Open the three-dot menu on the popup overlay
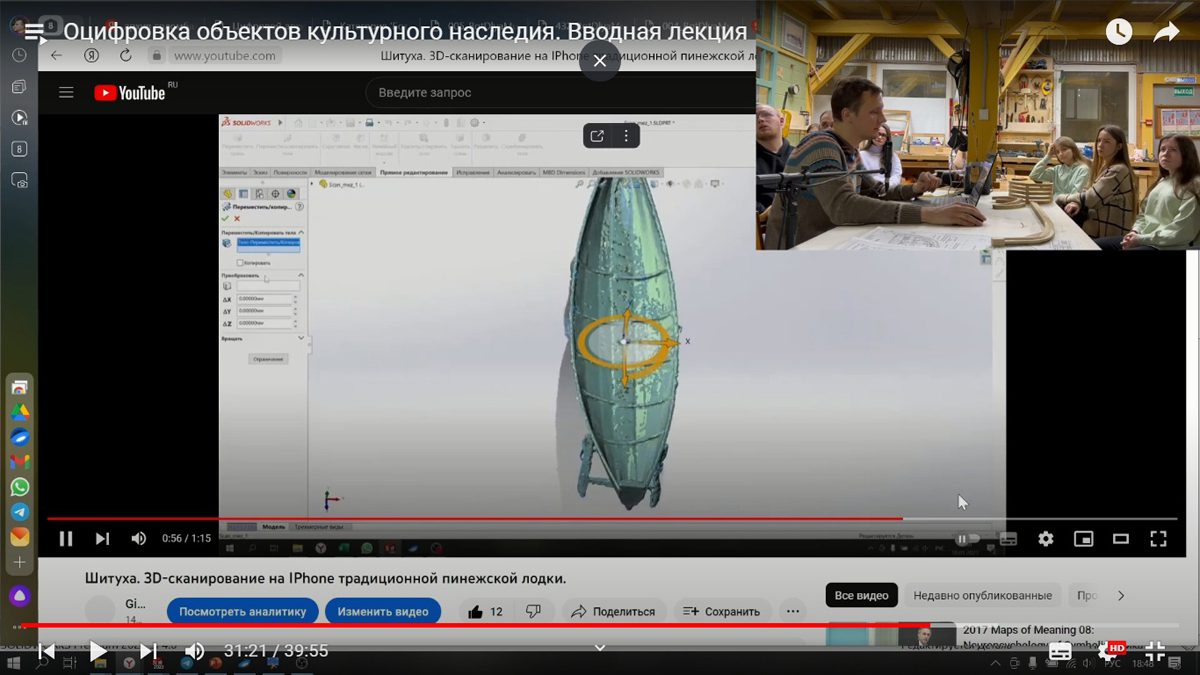 [626, 136]
